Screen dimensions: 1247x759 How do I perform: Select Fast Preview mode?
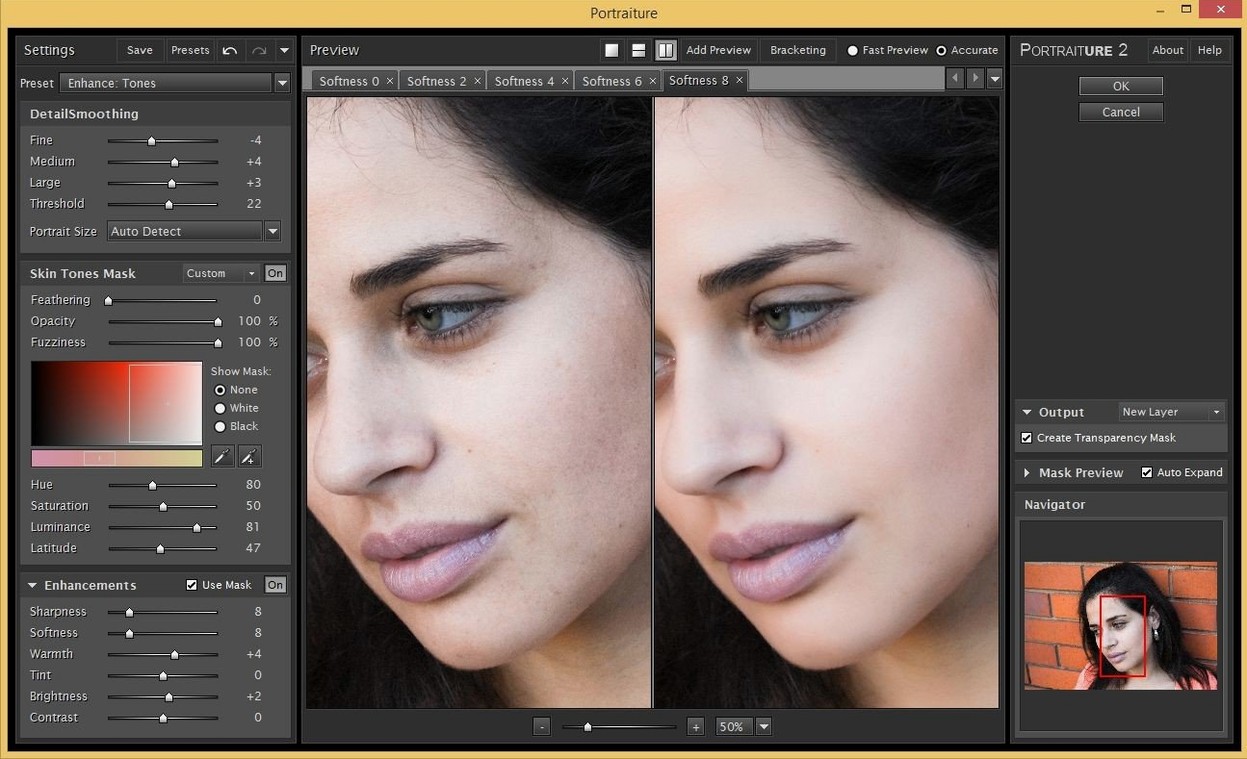pos(853,50)
